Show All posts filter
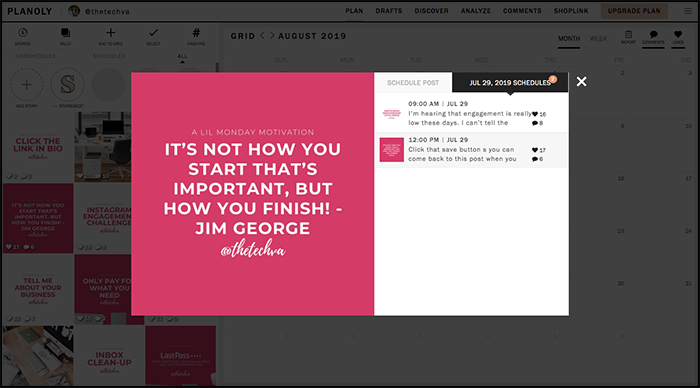The width and height of the screenshot is (700, 388). 182,56
